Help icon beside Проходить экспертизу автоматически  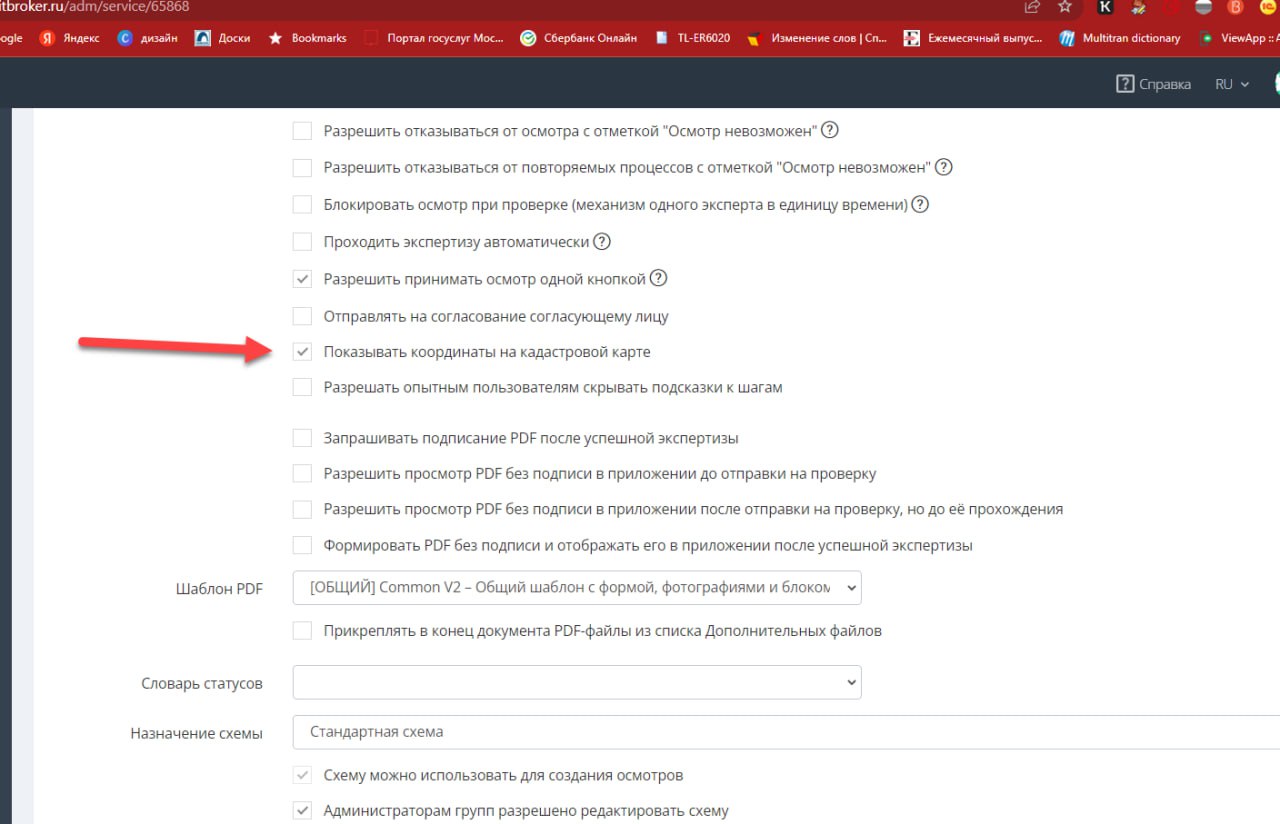[601, 241]
